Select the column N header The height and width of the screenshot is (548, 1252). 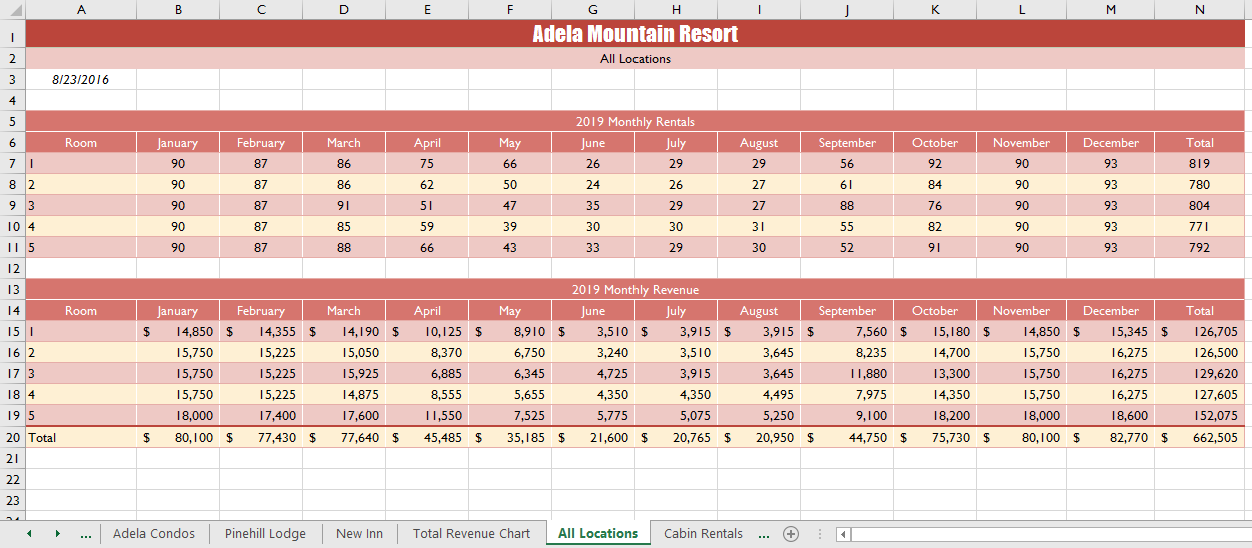click(1199, 9)
